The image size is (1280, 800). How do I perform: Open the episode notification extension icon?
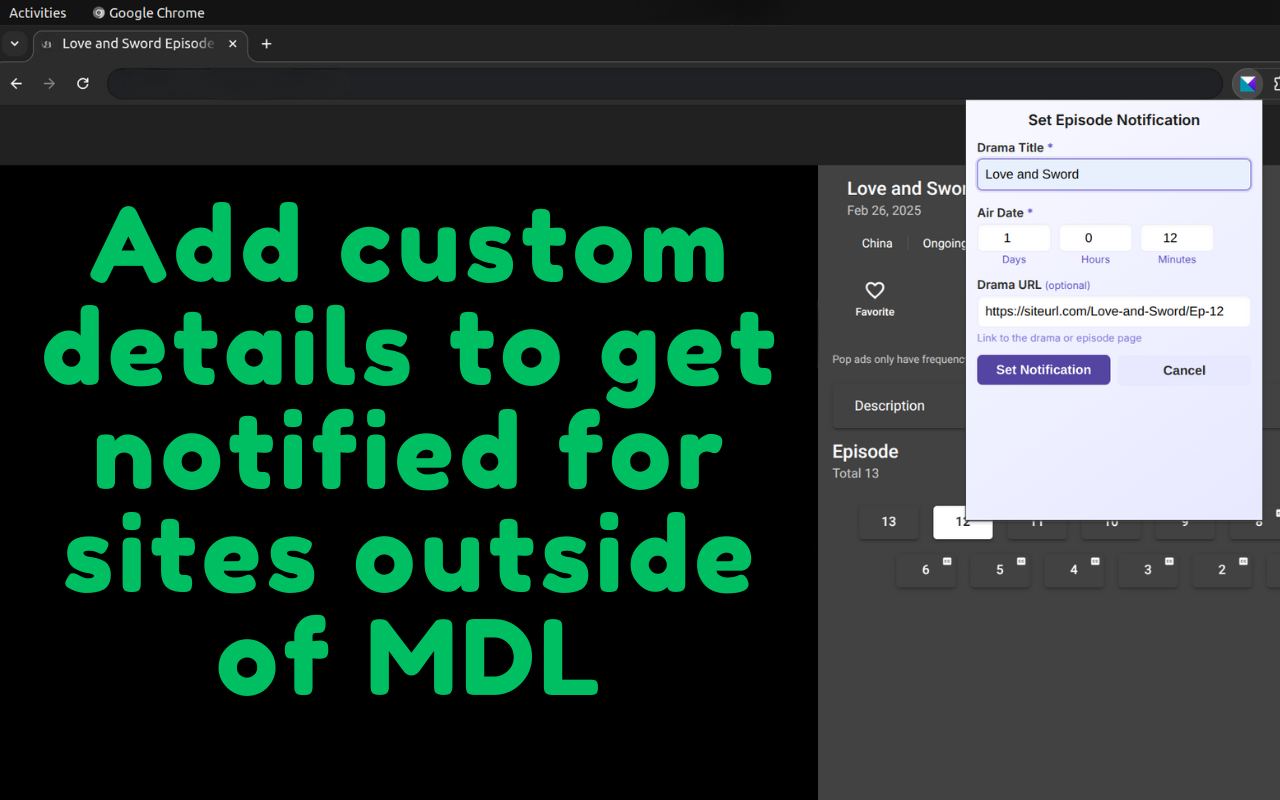pos(1247,83)
